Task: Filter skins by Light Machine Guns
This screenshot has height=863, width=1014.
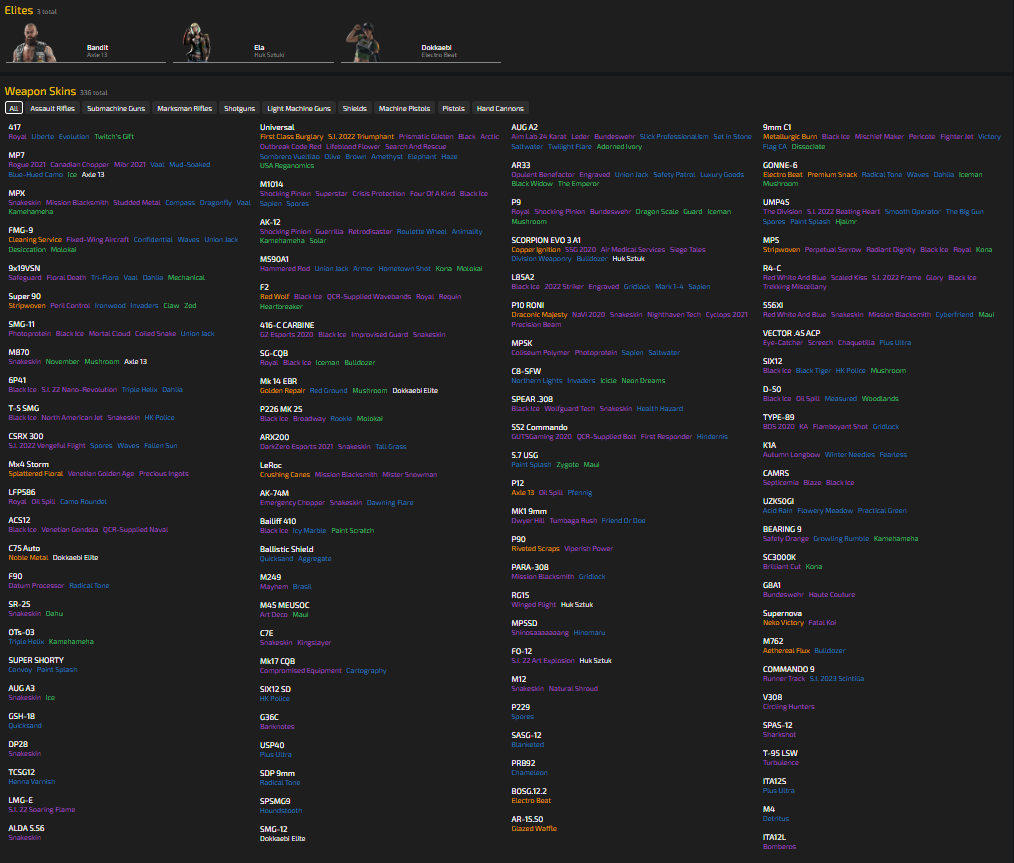Action: coord(299,108)
